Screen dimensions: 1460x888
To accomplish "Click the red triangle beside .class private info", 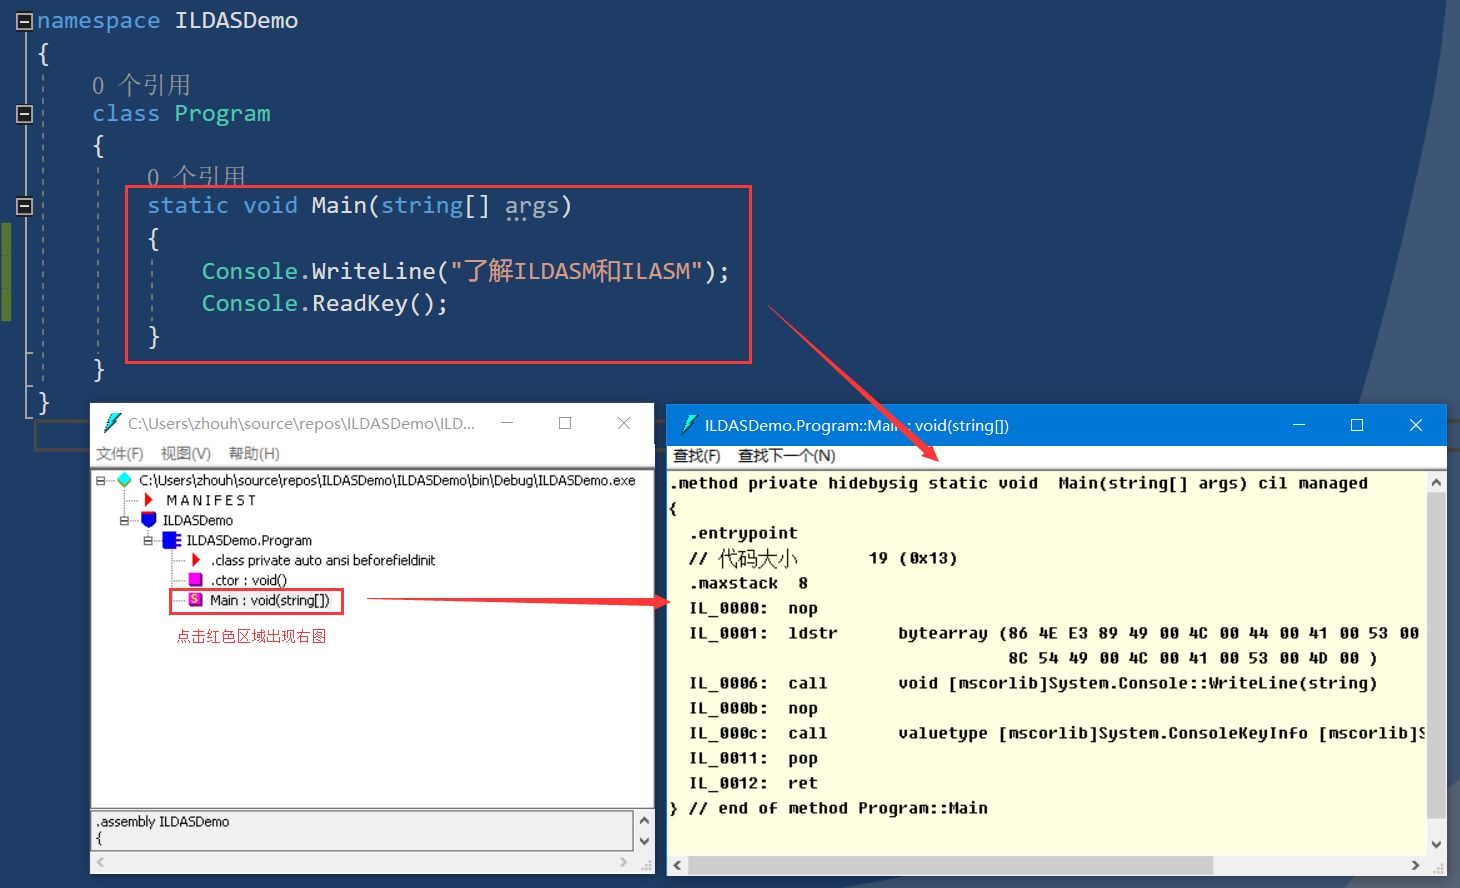I will pos(196,560).
